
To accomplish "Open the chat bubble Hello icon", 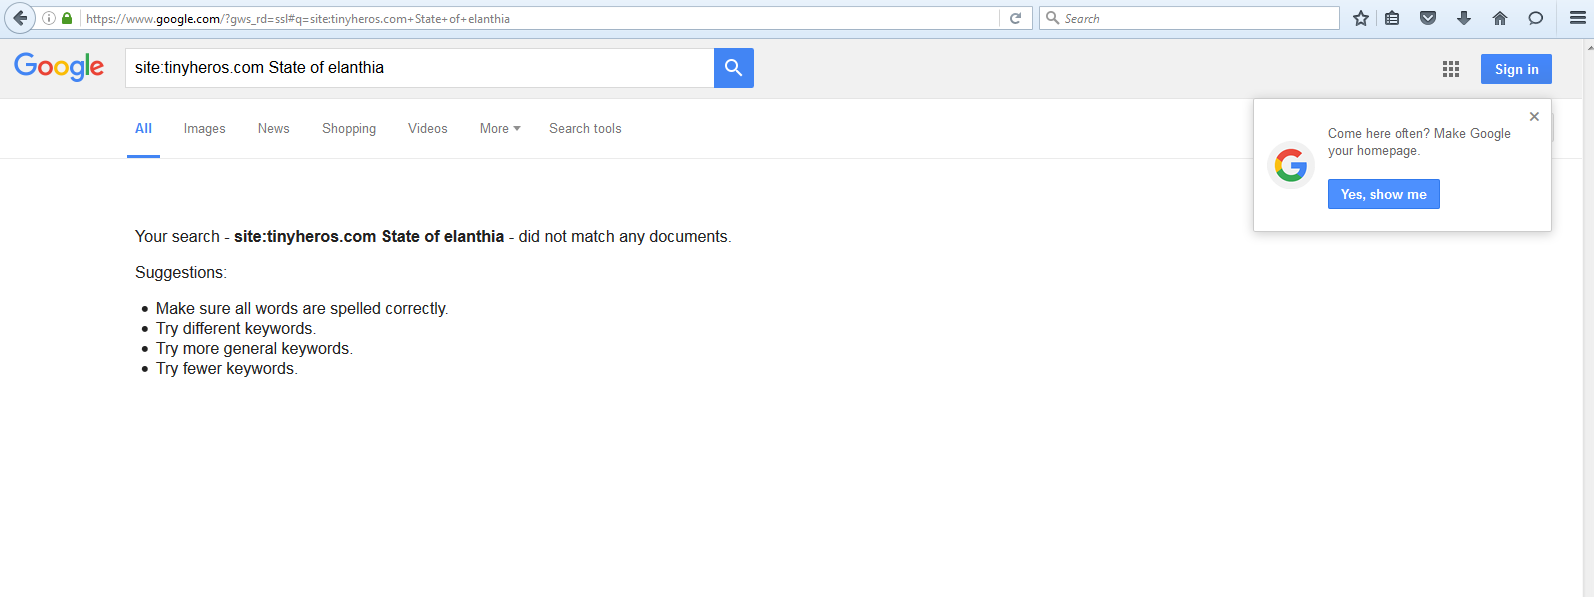I will (x=1536, y=18).
